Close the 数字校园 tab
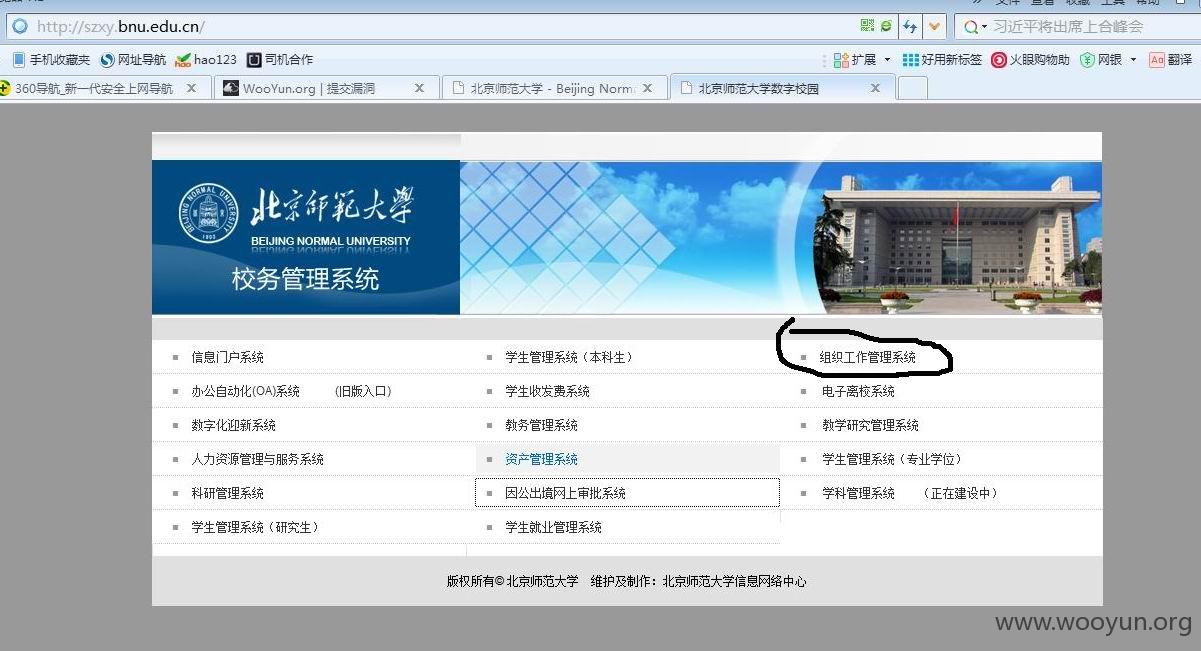The height and width of the screenshot is (651, 1201). (x=876, y=88)
